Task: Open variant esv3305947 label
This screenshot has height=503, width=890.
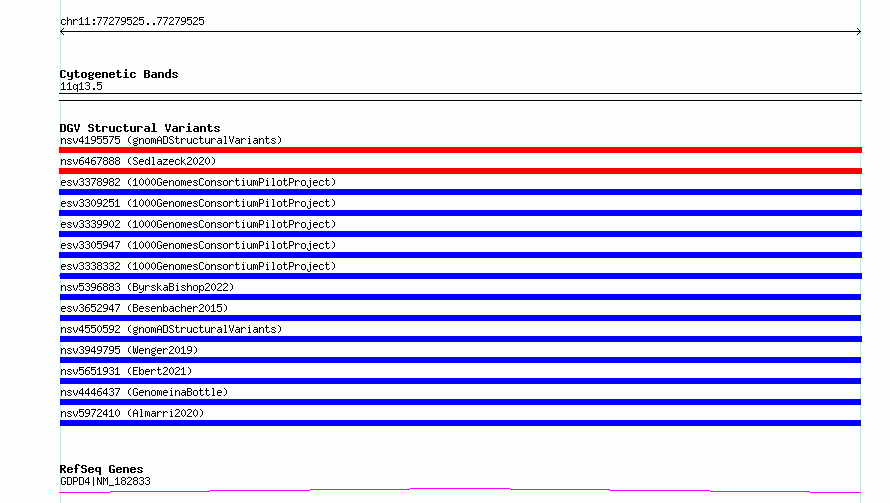Action: (198, 245)
